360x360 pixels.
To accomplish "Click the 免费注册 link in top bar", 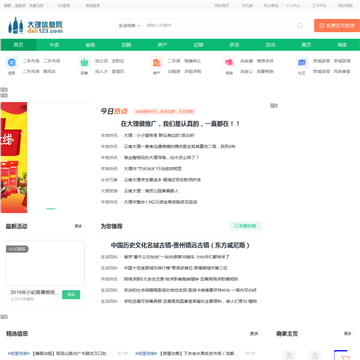I will [x=36, y=6].
